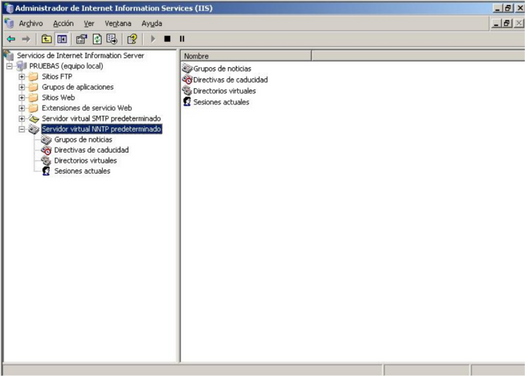Select Extensiones de servicio Web label
The width and height of the screenshot is (525, 376).
pyautogui.click(x=87, y=108)
